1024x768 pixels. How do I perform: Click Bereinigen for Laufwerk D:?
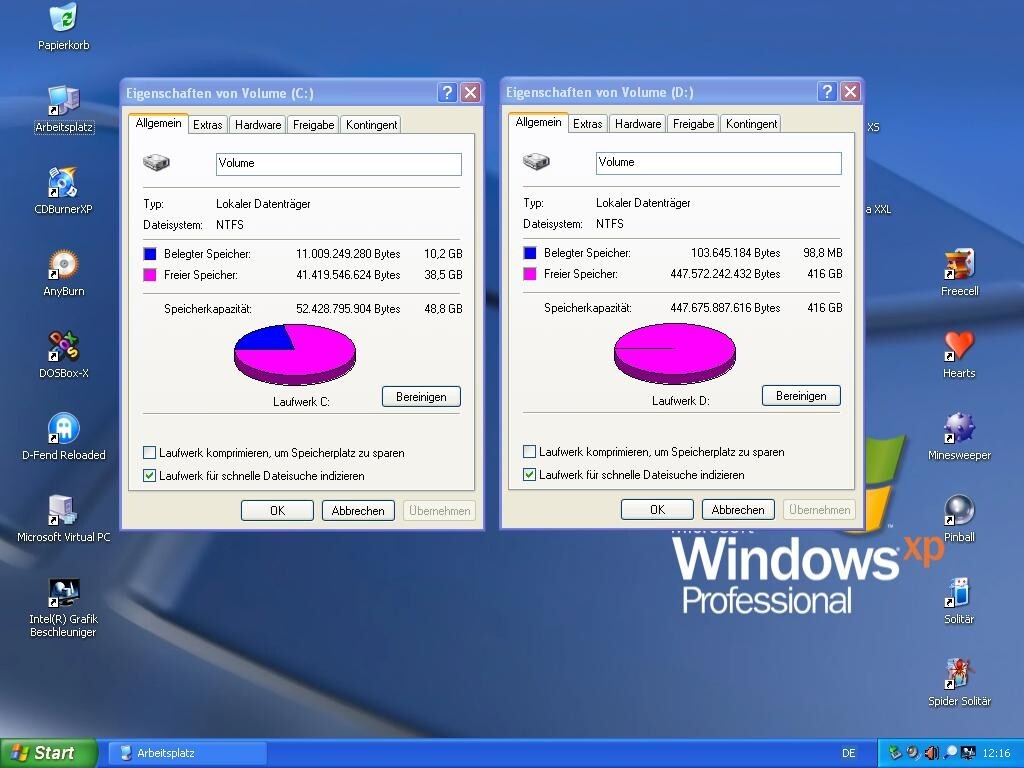pos(801,396)
